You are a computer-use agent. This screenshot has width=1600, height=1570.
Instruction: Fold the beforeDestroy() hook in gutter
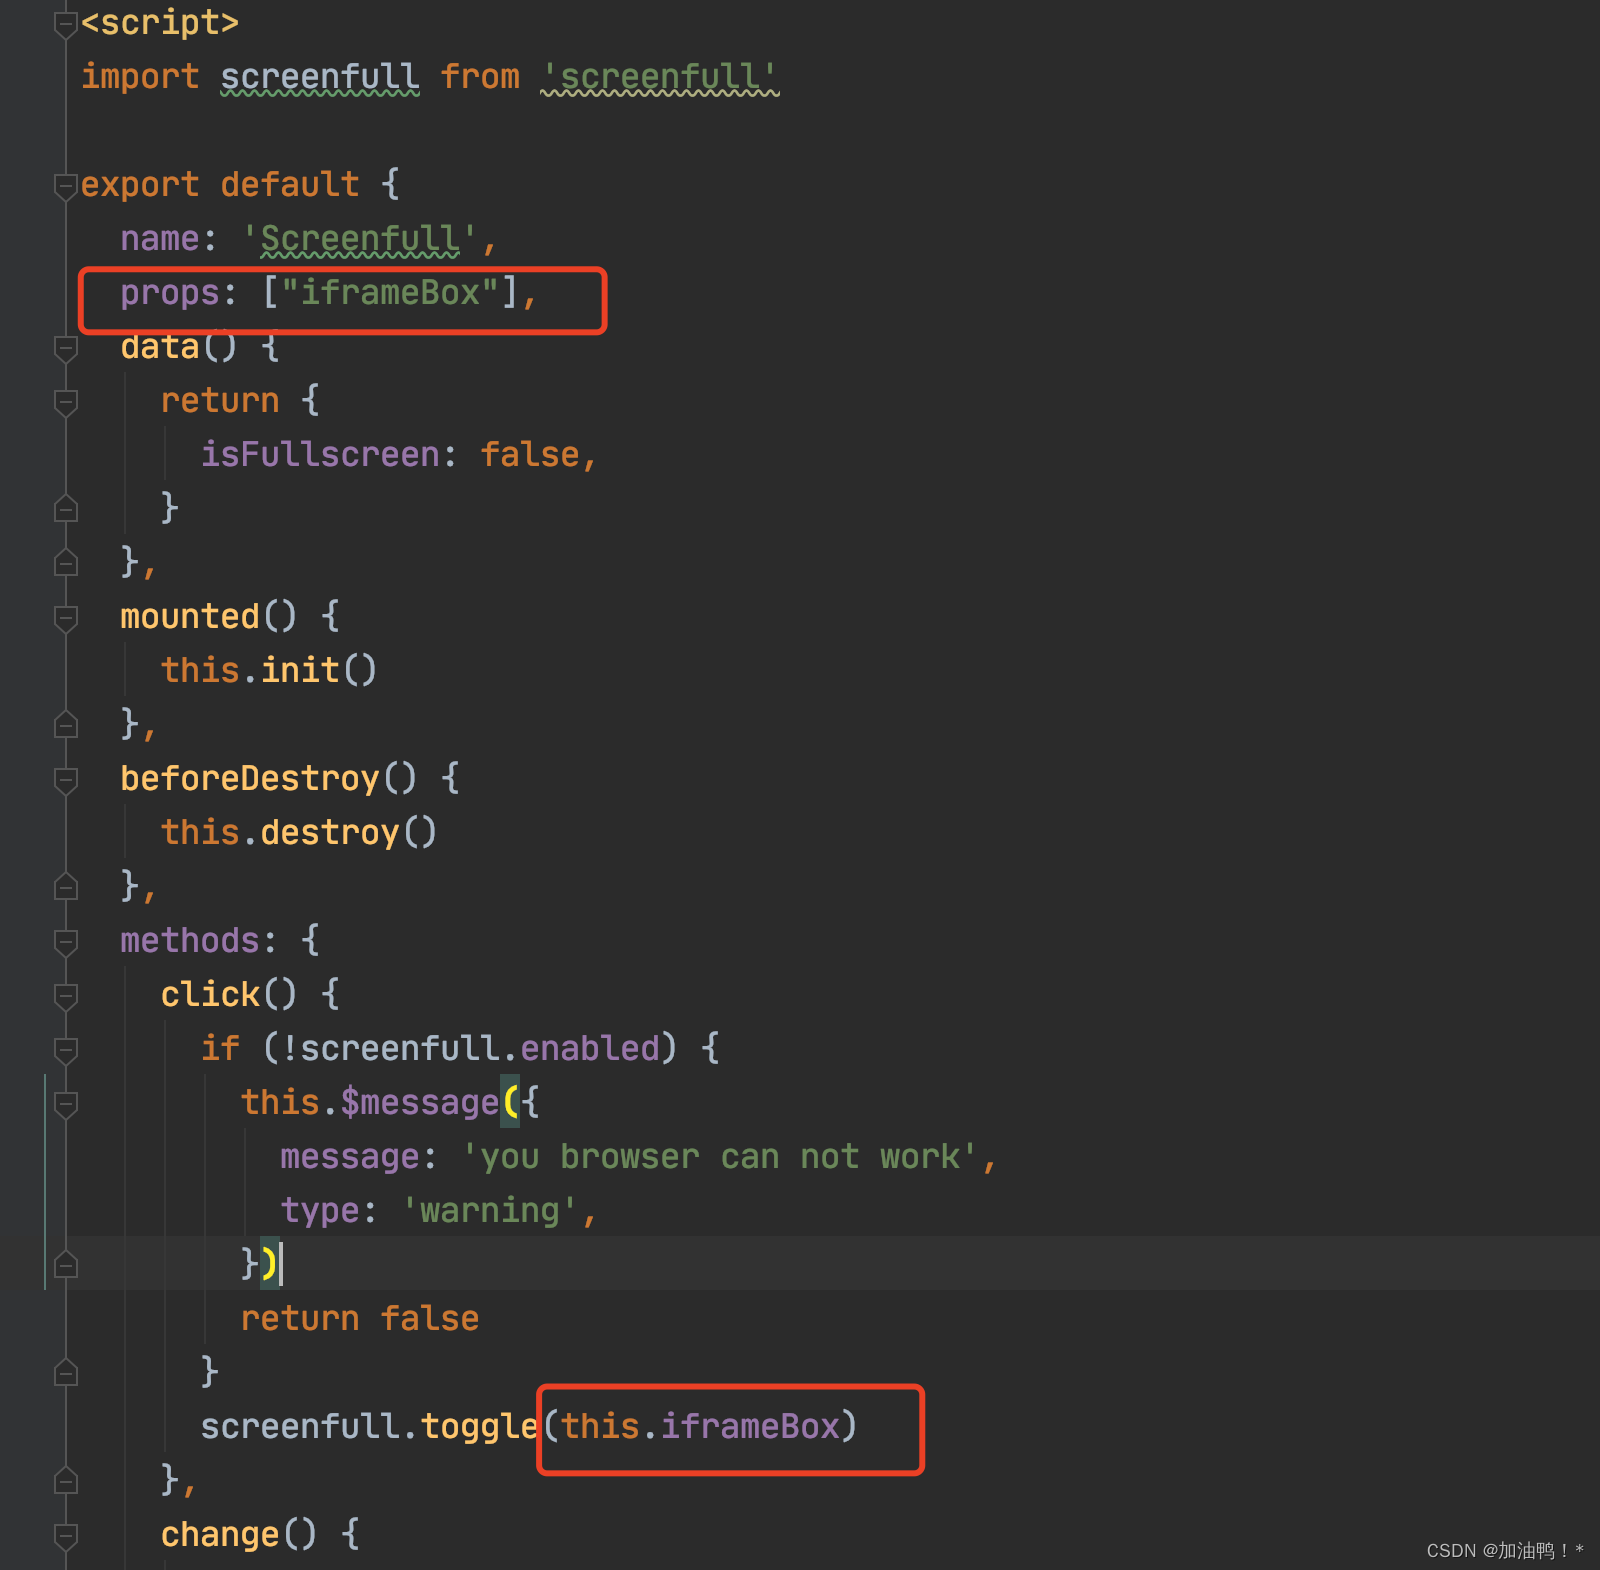66,779
